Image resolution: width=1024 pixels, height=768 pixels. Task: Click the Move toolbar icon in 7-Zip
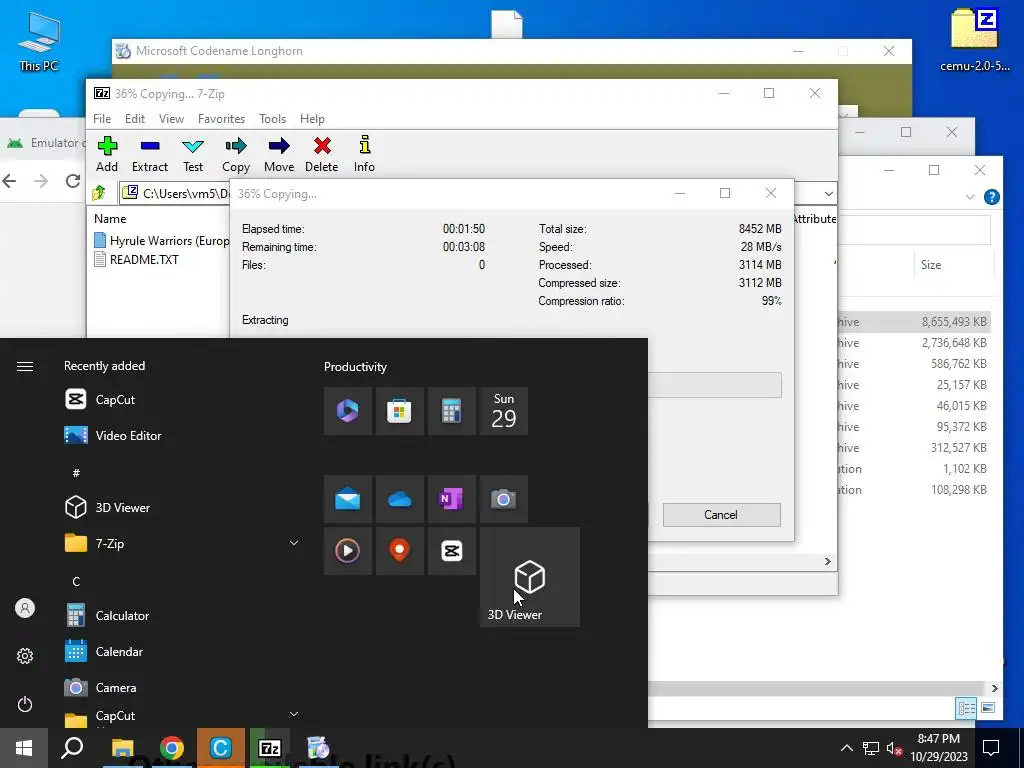[279, 154]
